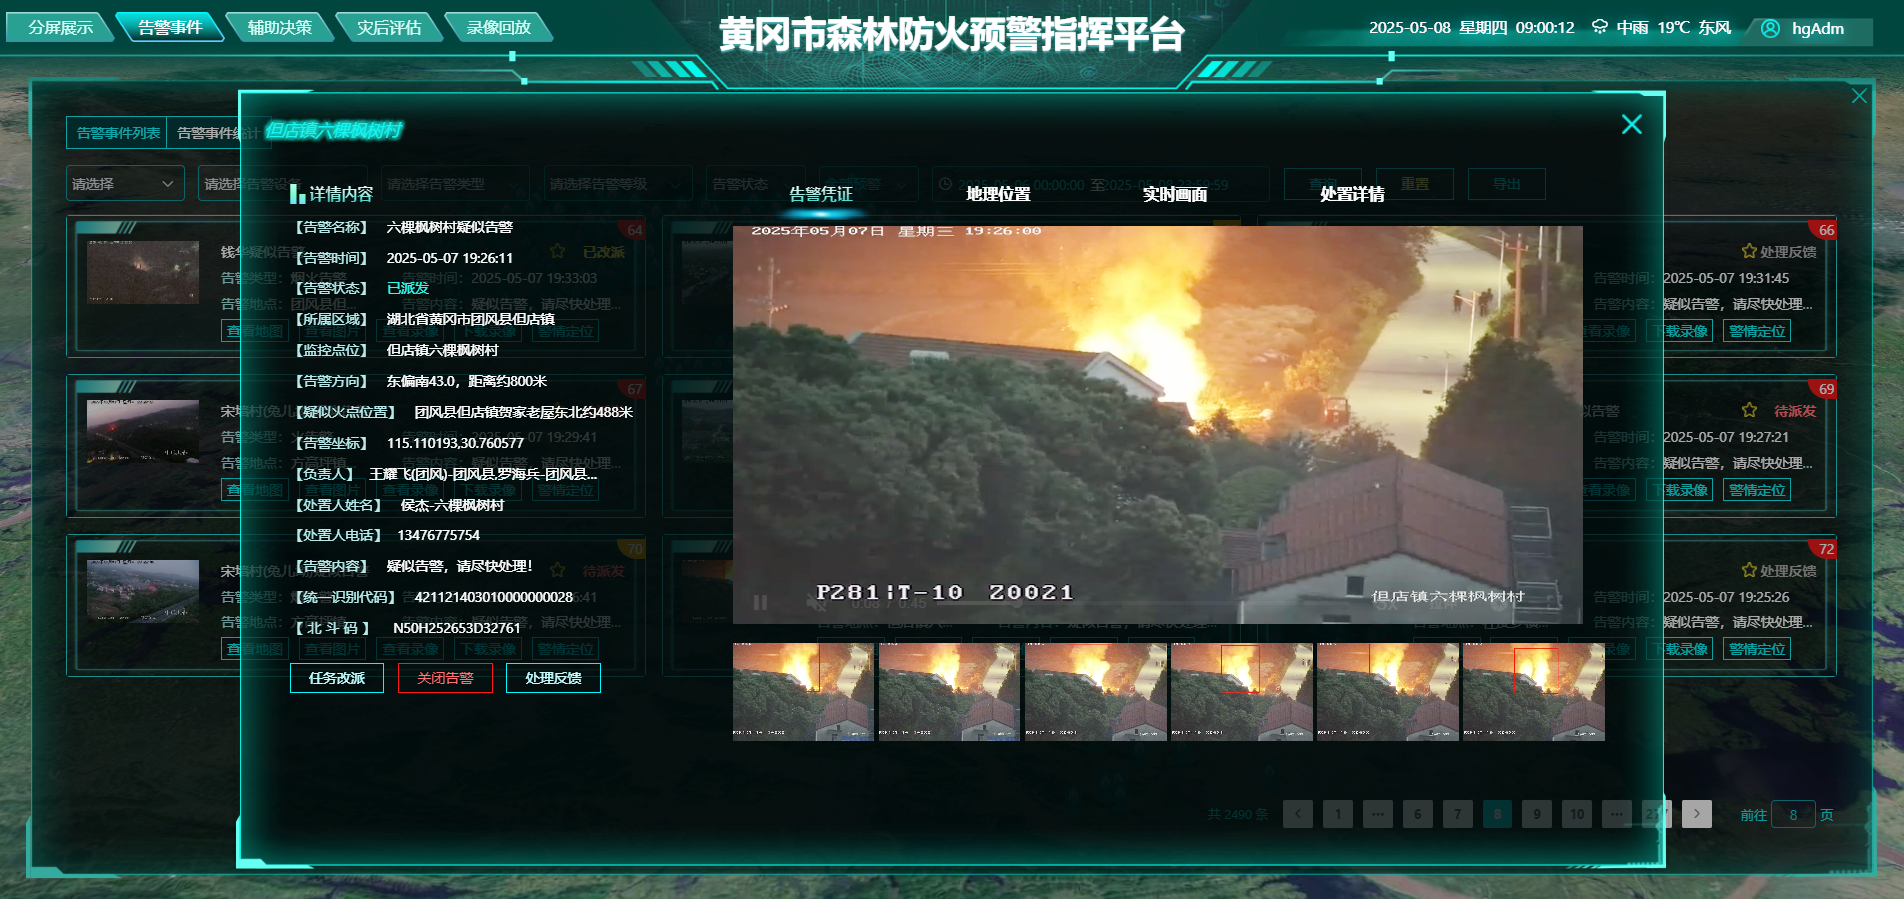
Task: Open 宋犋村 card village daytime thumbnail
Action: (143, 591)
